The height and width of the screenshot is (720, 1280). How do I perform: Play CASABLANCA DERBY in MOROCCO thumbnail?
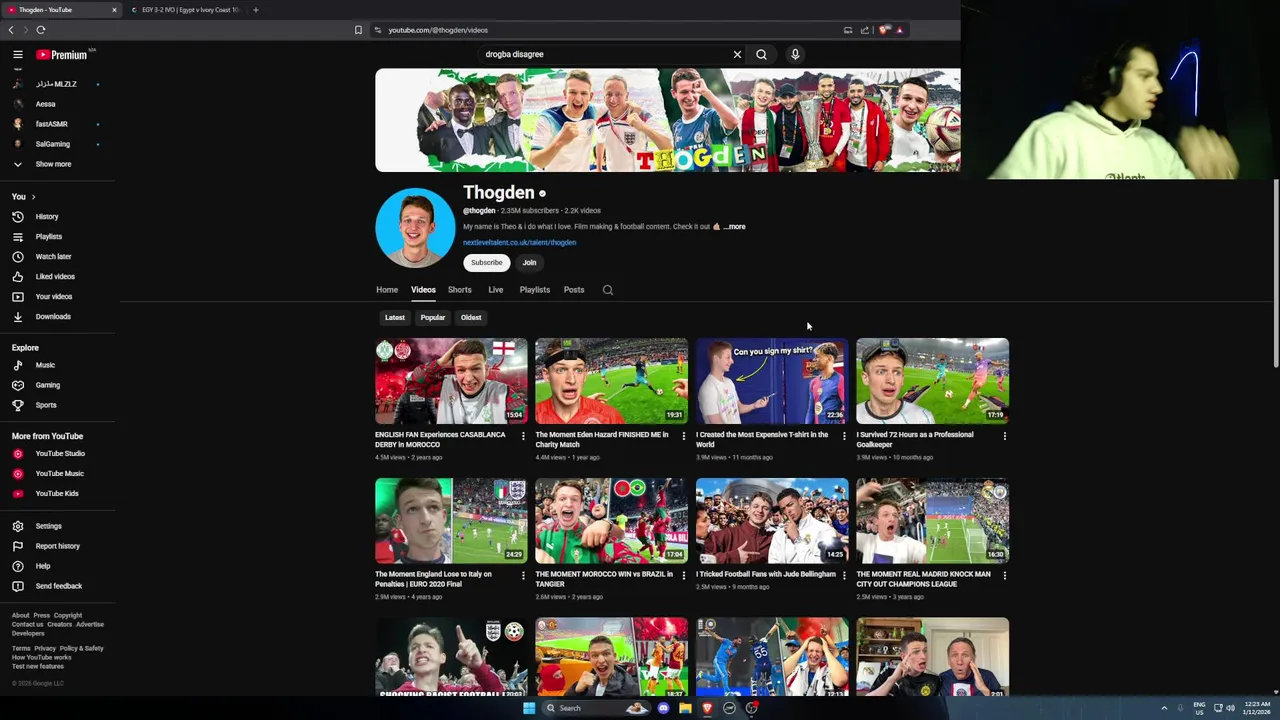click(x=451, y=381)
